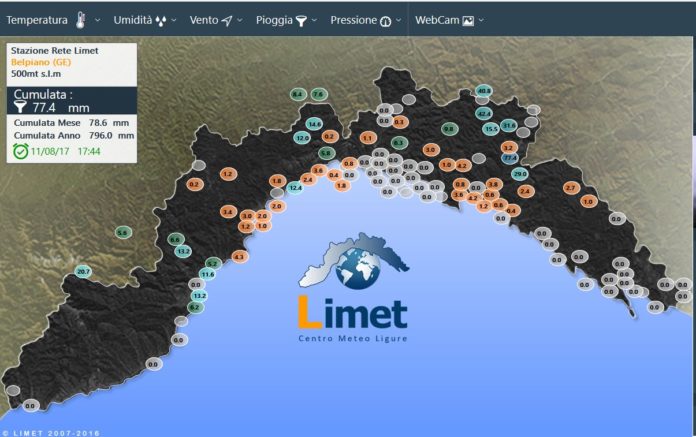Select the 5.8 green station marker
This screenshot has height=437, width=696.
point(326,153)
